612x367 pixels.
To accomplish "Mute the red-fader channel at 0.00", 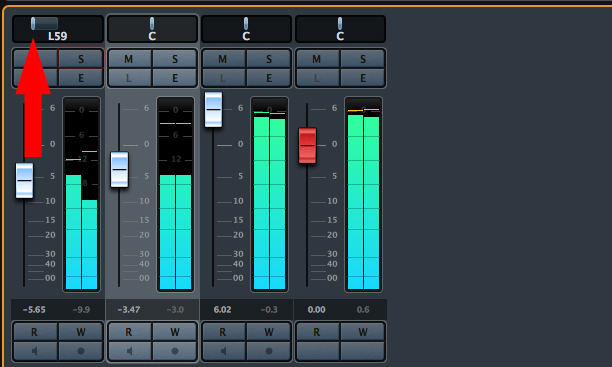I will 317,59.
